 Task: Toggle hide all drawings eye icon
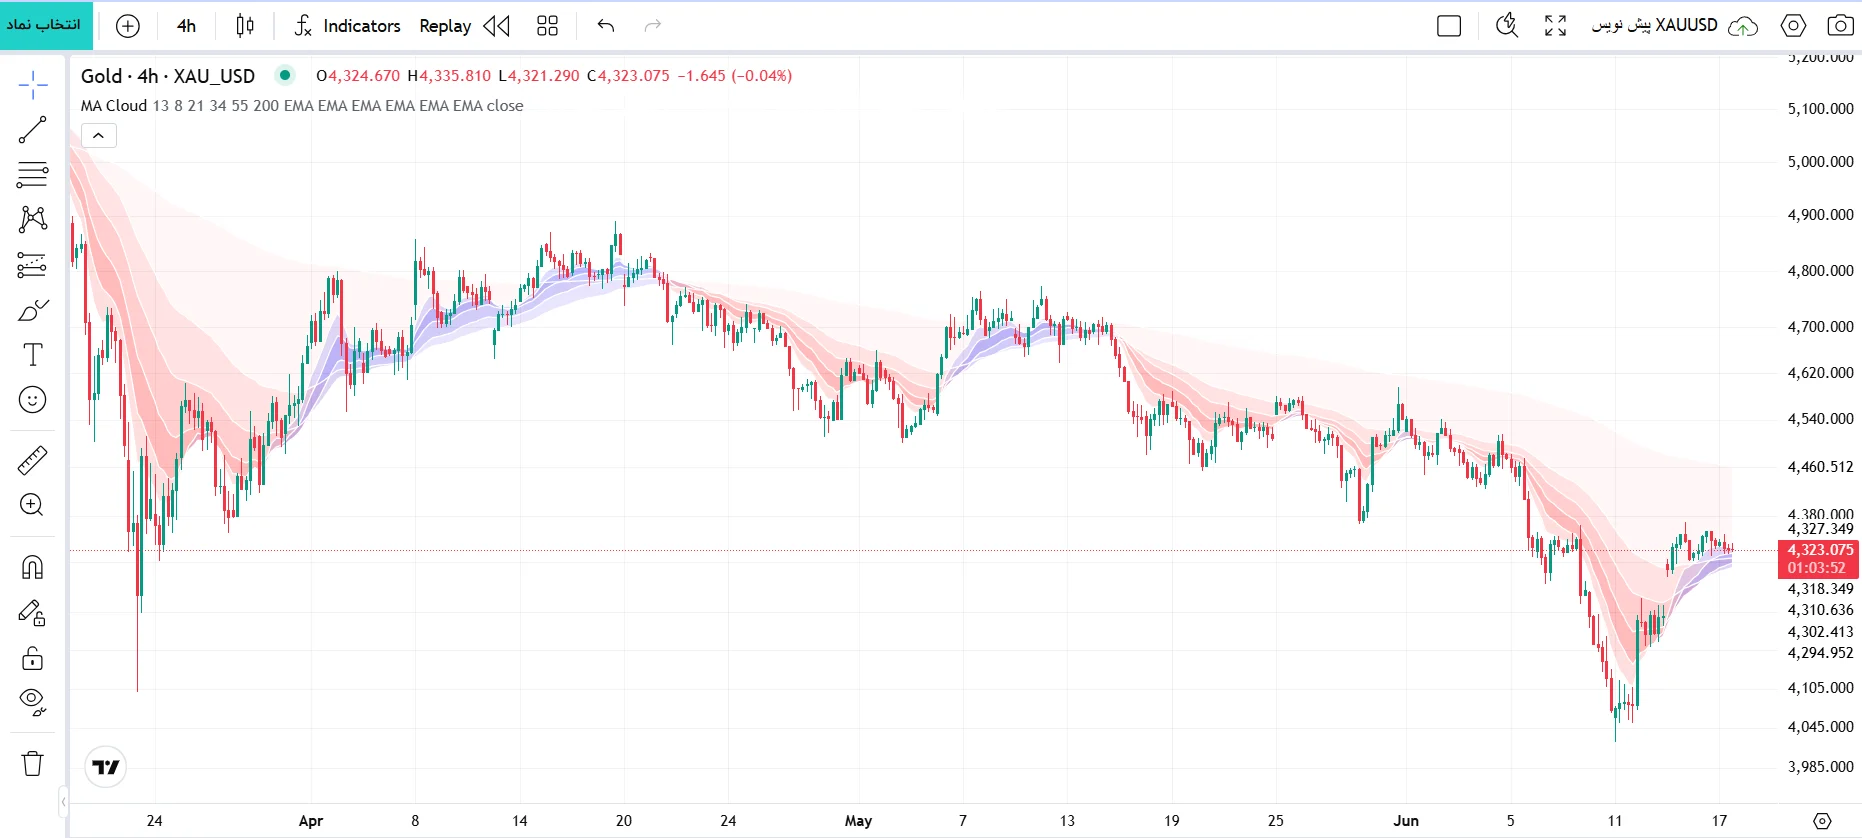coord(32,703)
